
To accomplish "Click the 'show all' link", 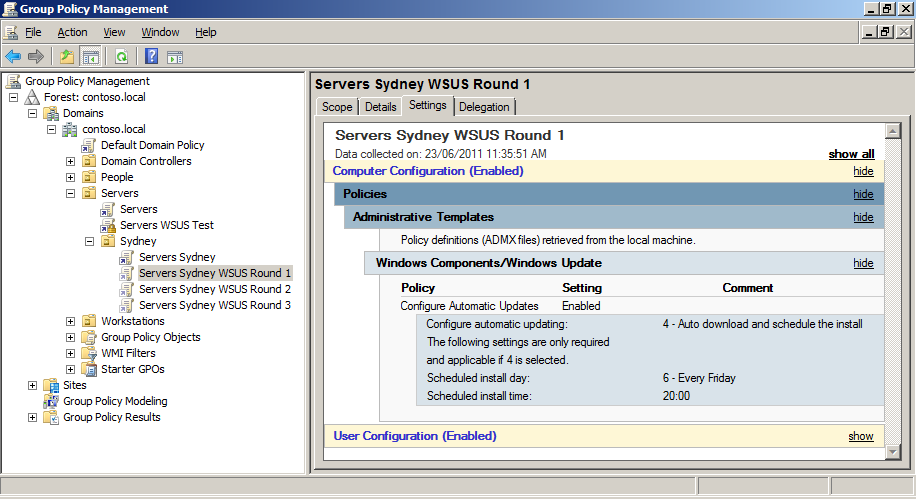I will pos(851,154).
